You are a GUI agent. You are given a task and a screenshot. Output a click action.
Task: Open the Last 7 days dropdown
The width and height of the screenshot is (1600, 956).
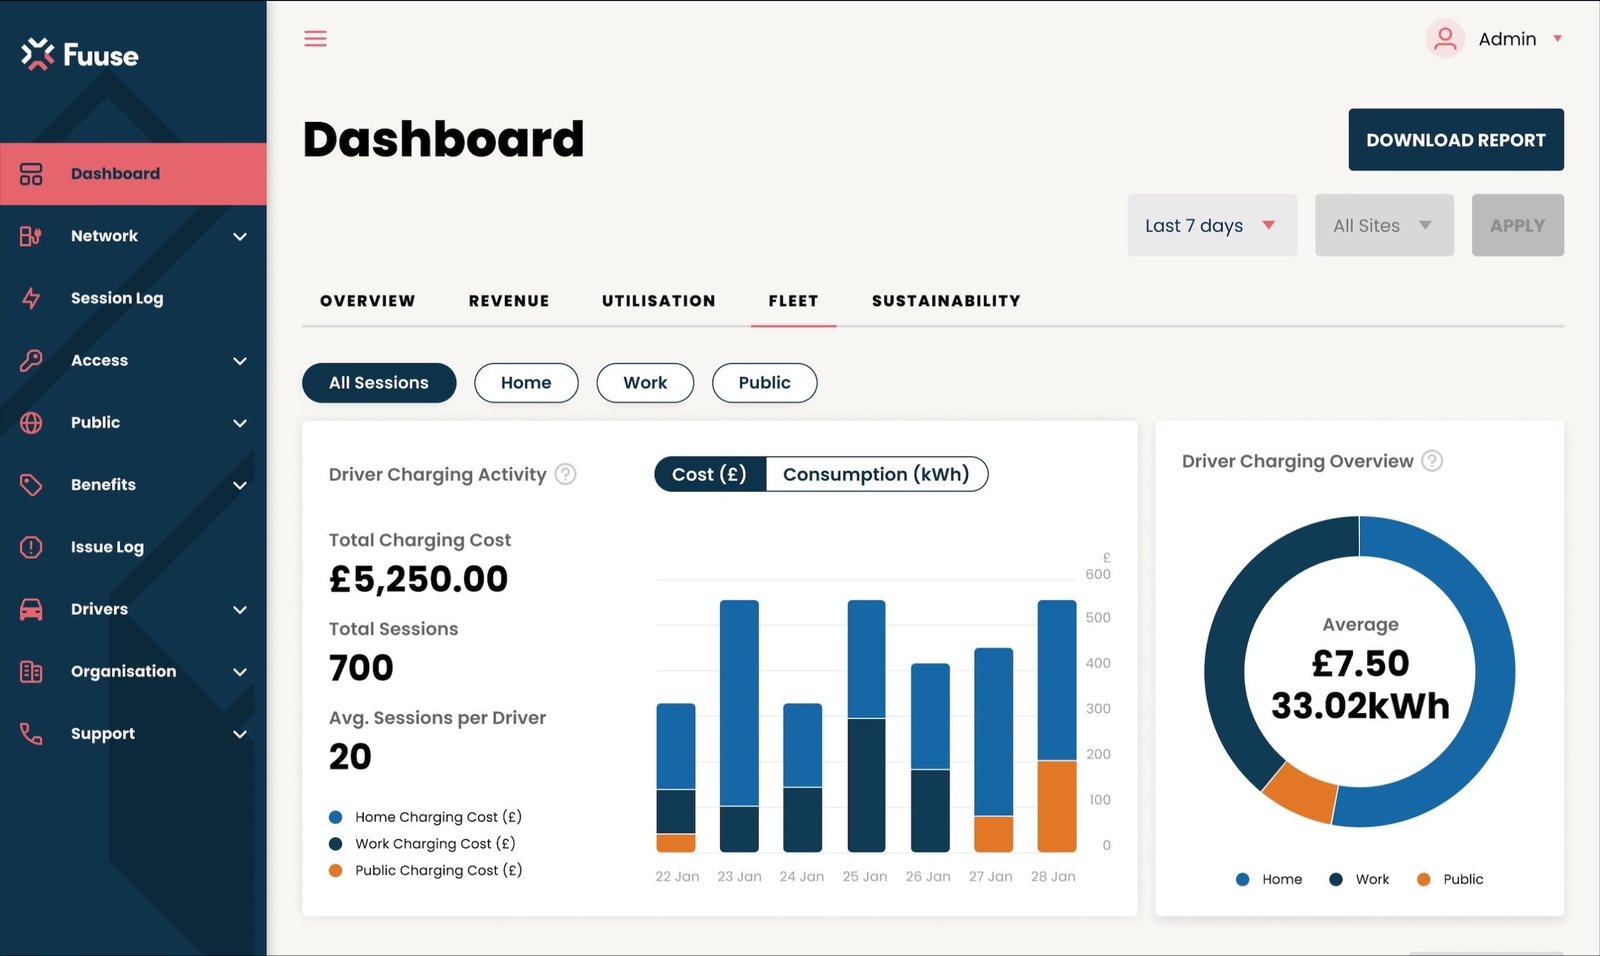pos(1212,225)
